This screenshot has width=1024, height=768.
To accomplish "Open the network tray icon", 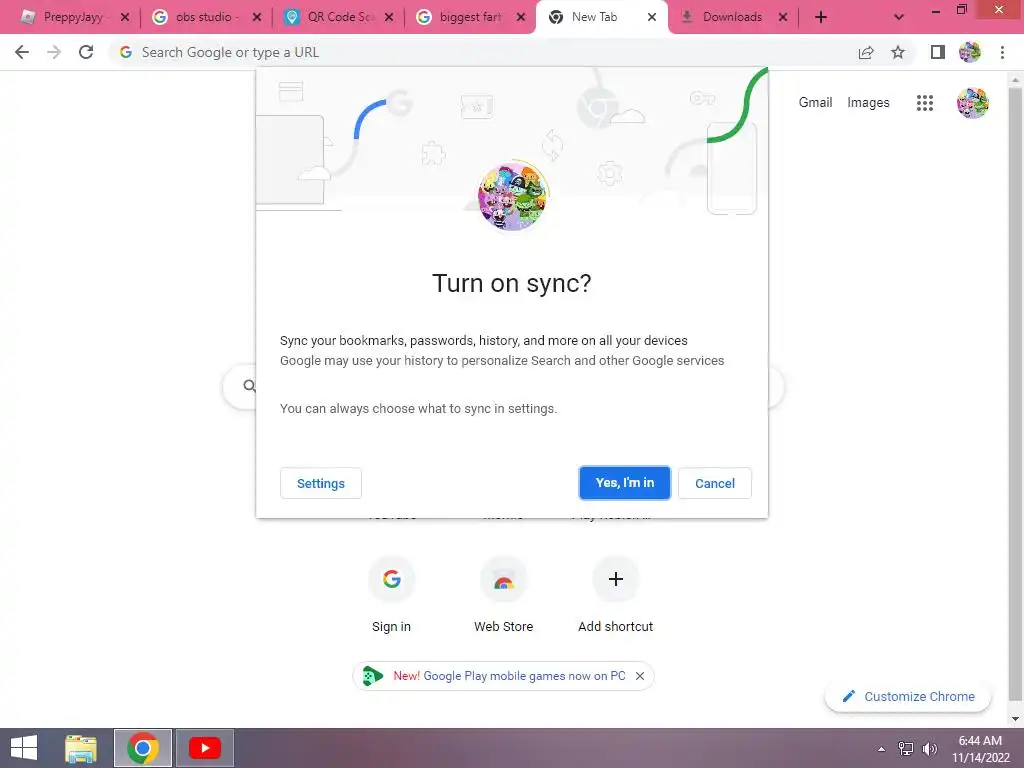I will point(906,749).
